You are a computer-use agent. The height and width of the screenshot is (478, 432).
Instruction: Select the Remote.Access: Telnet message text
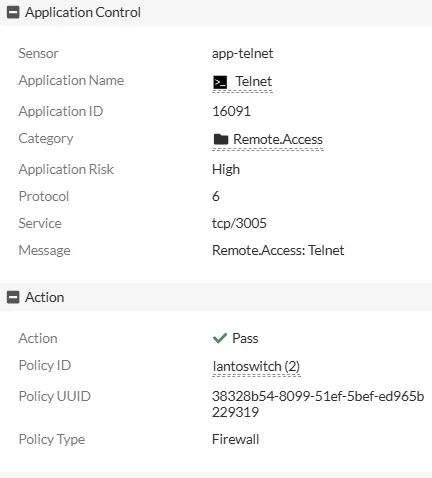[x=278, y=250]
